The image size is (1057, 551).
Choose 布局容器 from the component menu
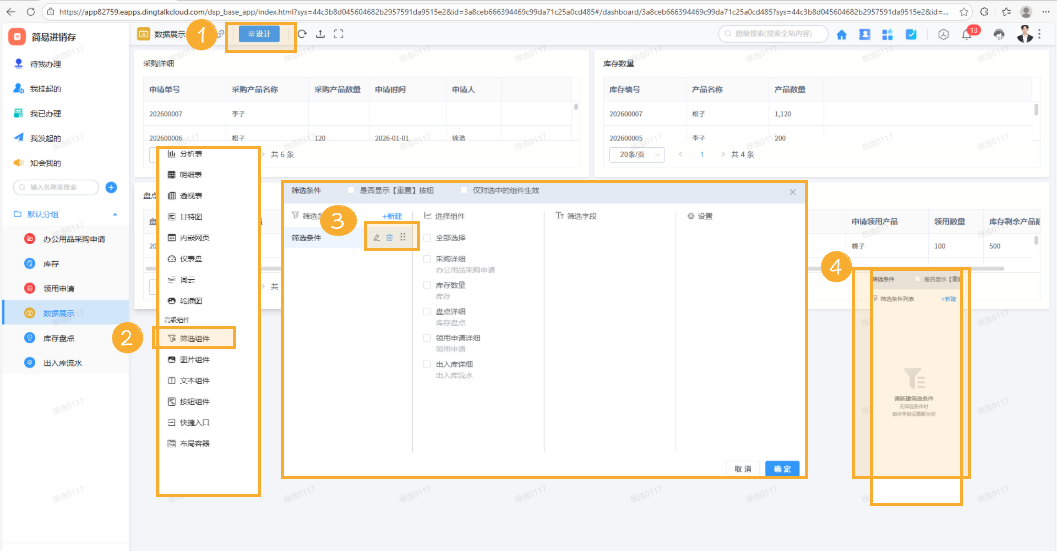194,444
